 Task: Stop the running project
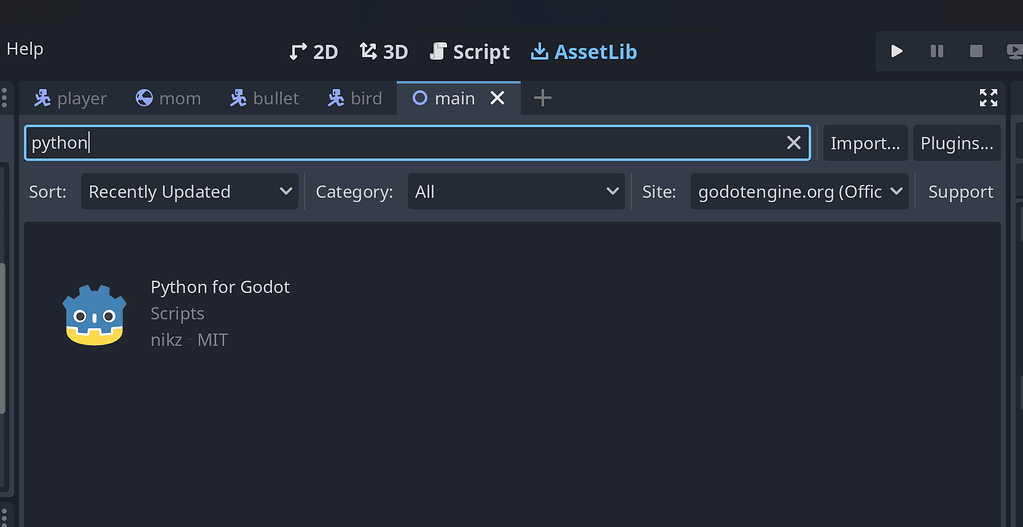click(976, 51)
